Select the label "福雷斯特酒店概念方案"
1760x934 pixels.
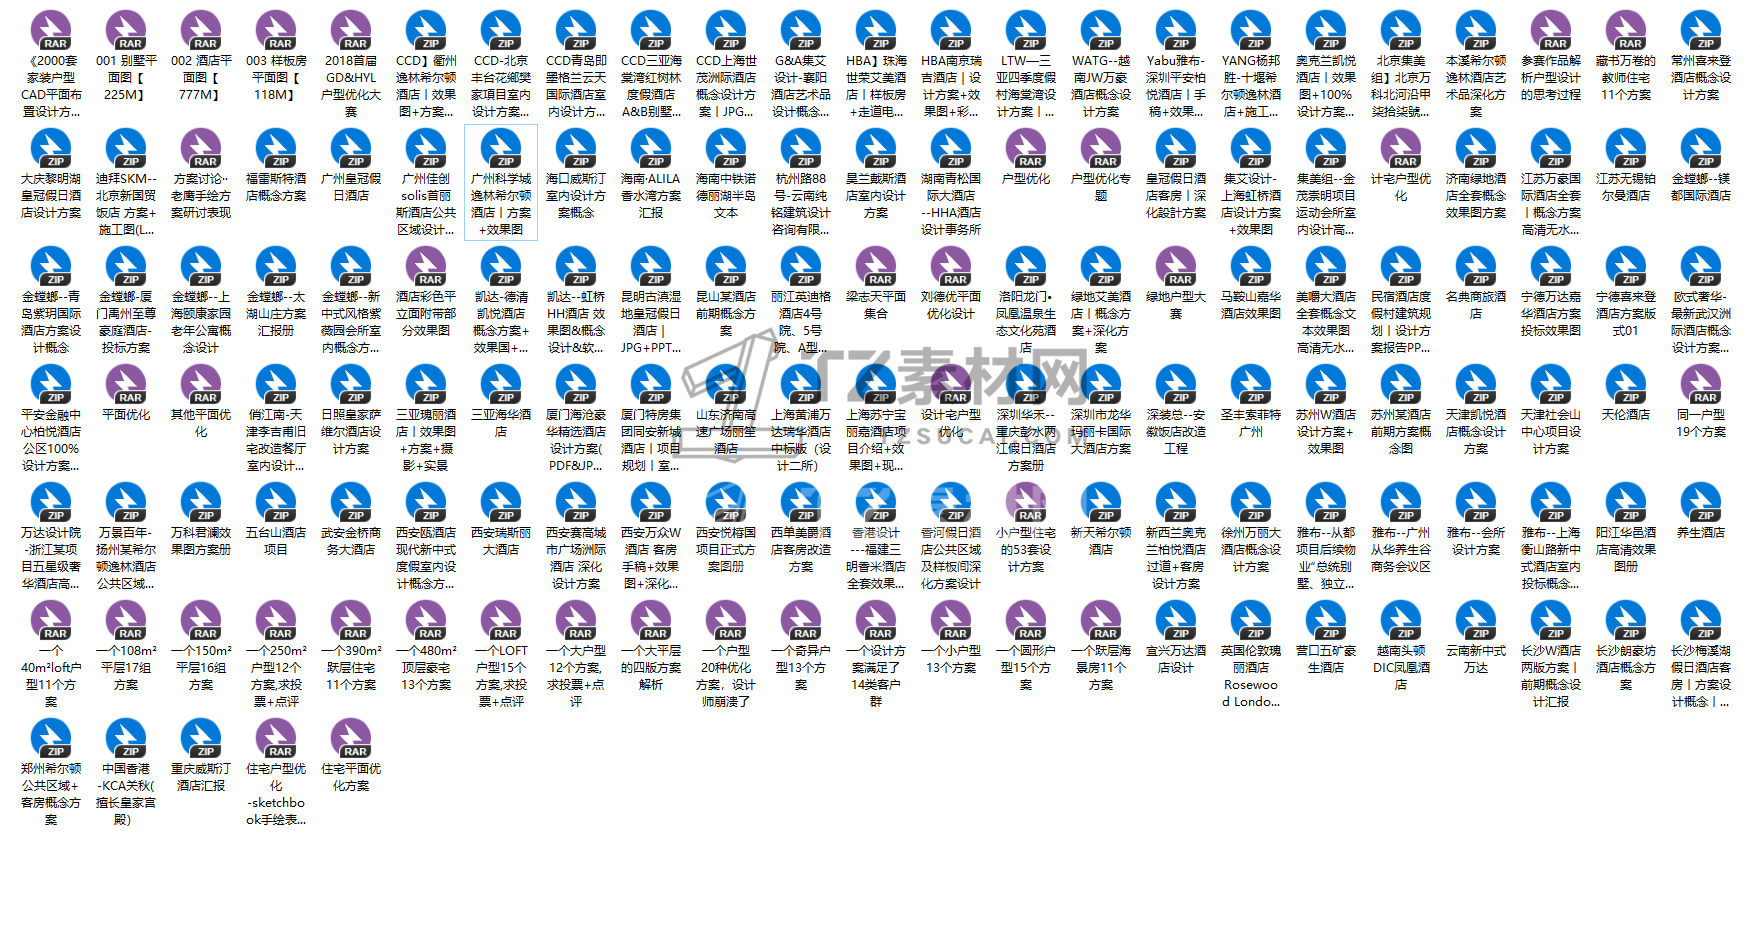276,187
